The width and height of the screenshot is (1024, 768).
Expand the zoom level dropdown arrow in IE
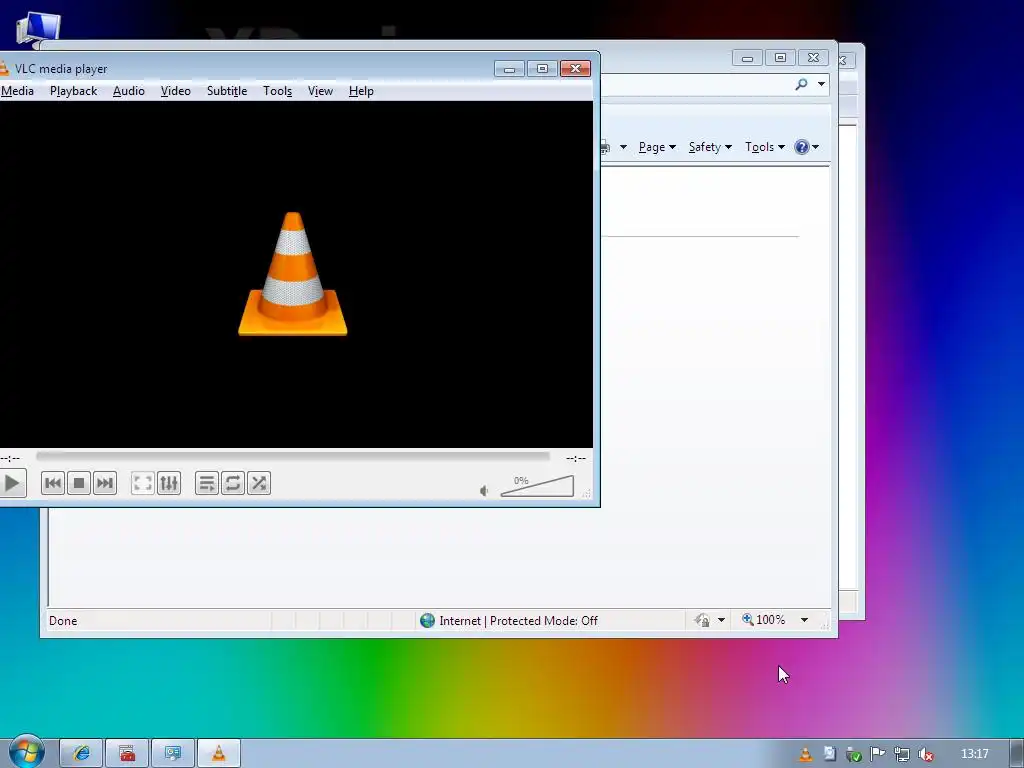coord(805,620)
